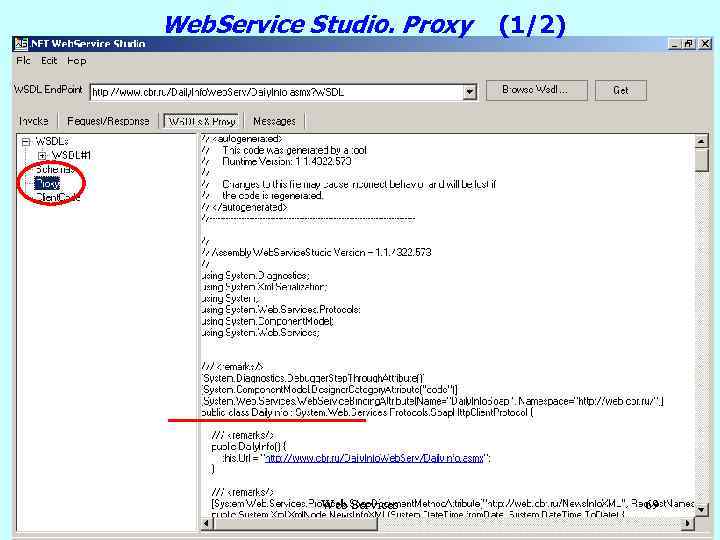This screenshot has height=540, width=720.
Task: Click the '</autogenerated>' comment line
Action: click(244, 207)
